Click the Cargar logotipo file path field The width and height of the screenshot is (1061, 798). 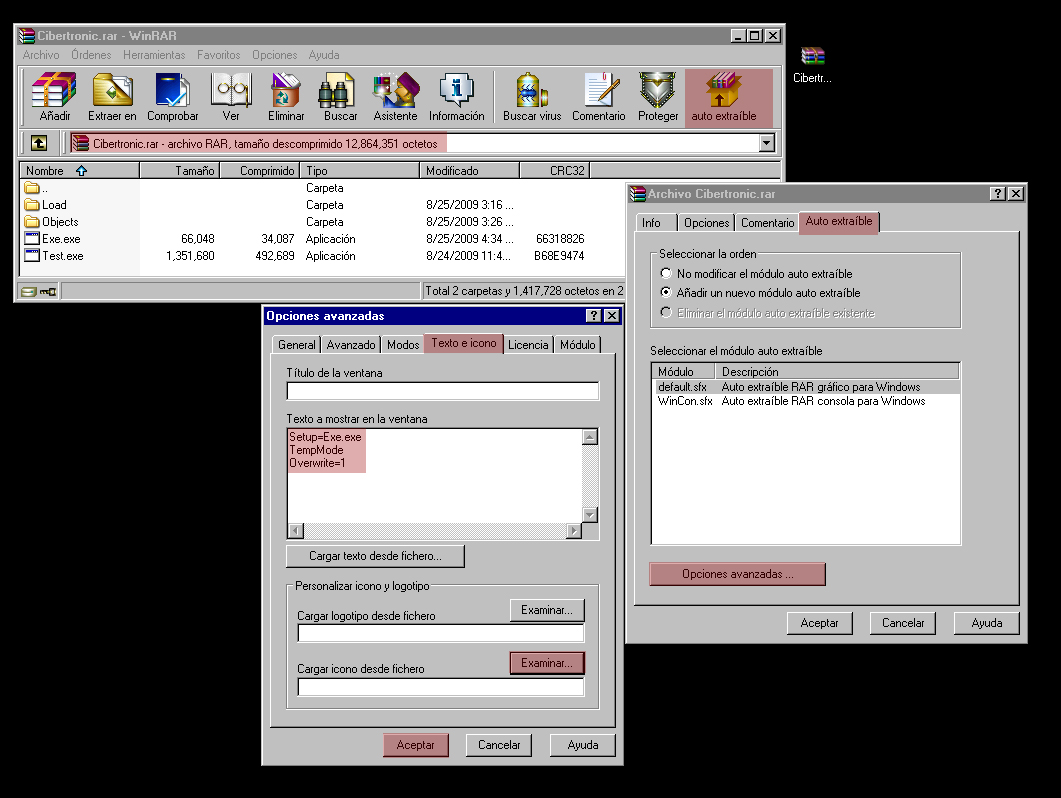[441, 633]
